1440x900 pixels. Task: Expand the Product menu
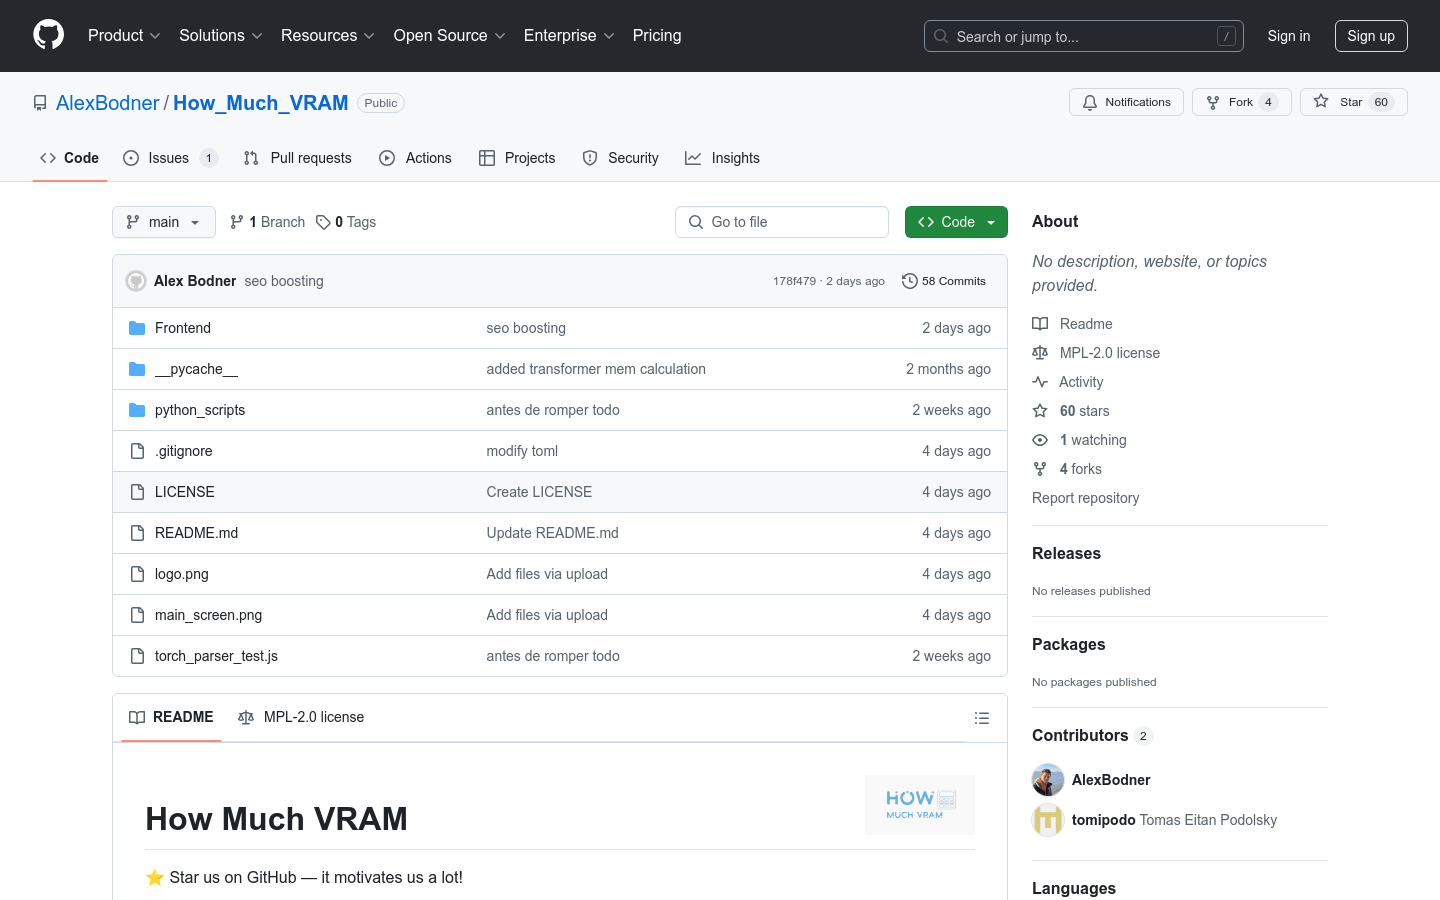(124, 36)
